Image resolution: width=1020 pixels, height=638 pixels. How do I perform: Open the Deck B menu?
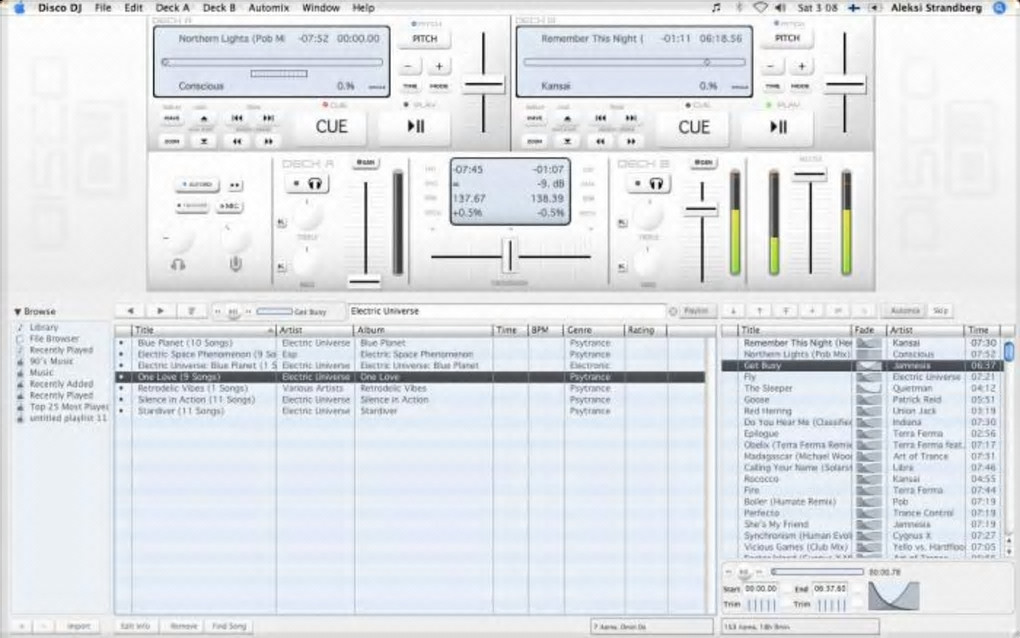point(219,8)
